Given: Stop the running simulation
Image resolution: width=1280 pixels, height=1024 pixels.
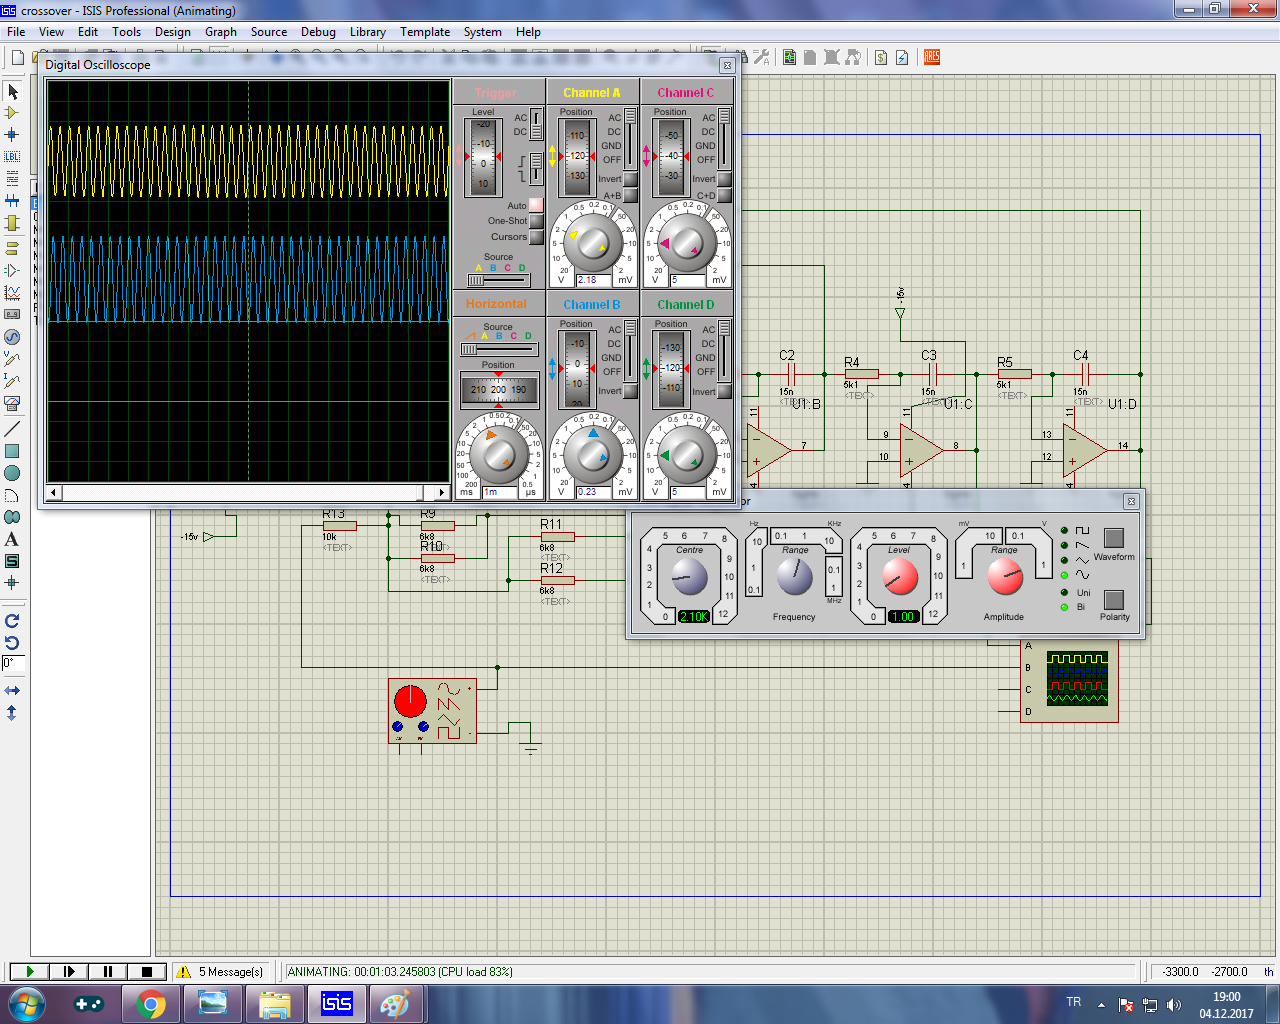Looking at the screenshot, I should click(147, 971).
